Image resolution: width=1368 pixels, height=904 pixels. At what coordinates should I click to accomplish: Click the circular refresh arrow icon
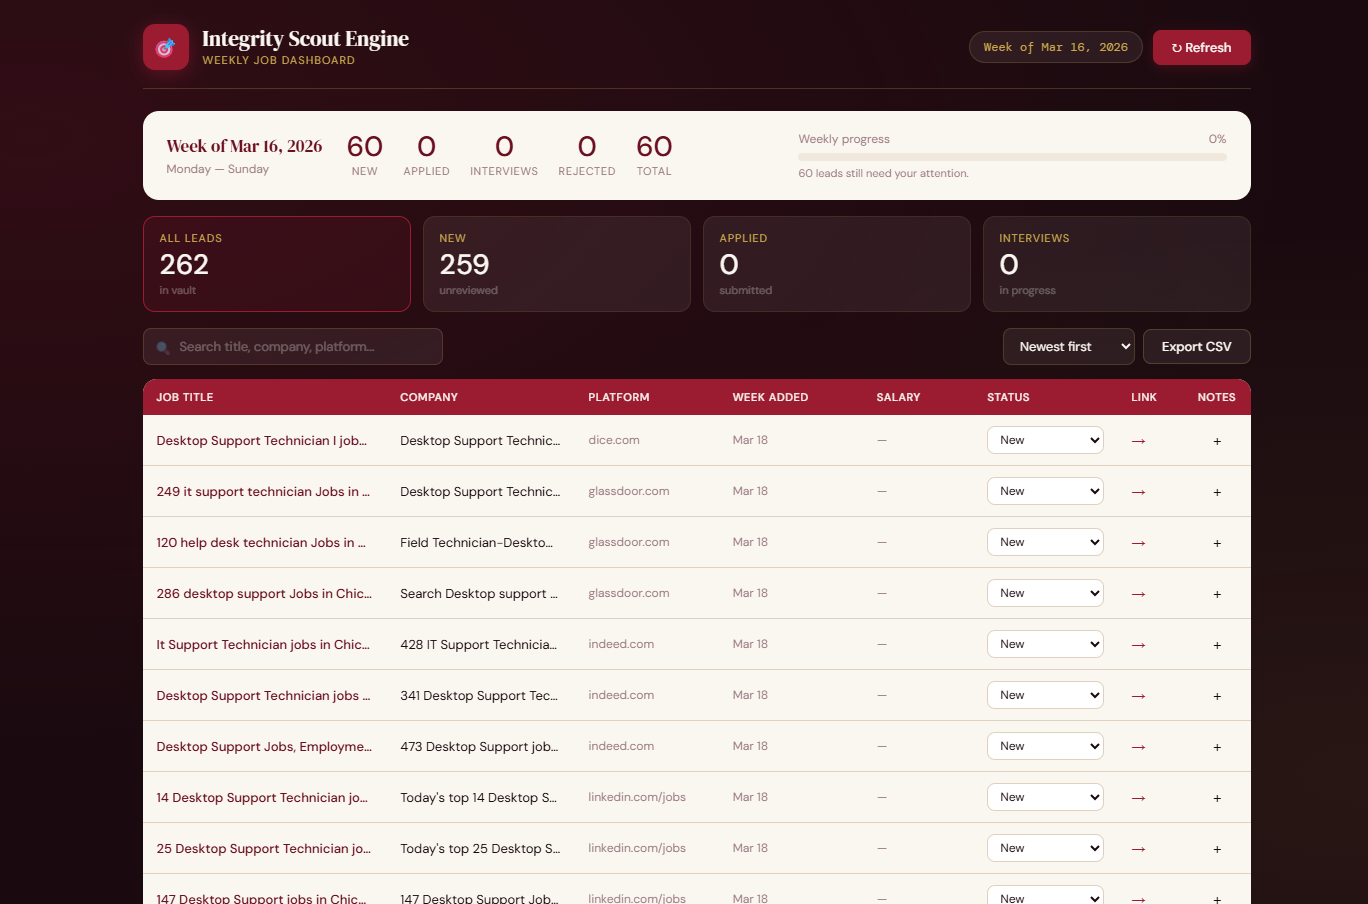click(x=1176, y=47)
